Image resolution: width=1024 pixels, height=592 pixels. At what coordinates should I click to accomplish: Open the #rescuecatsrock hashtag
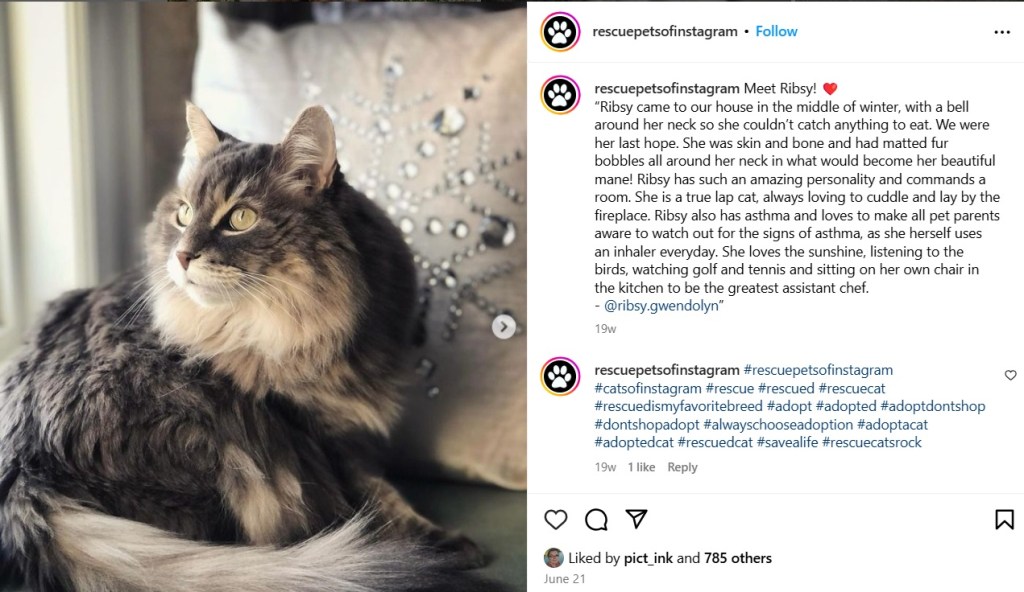pyautogui.click(x=872, y=442)
